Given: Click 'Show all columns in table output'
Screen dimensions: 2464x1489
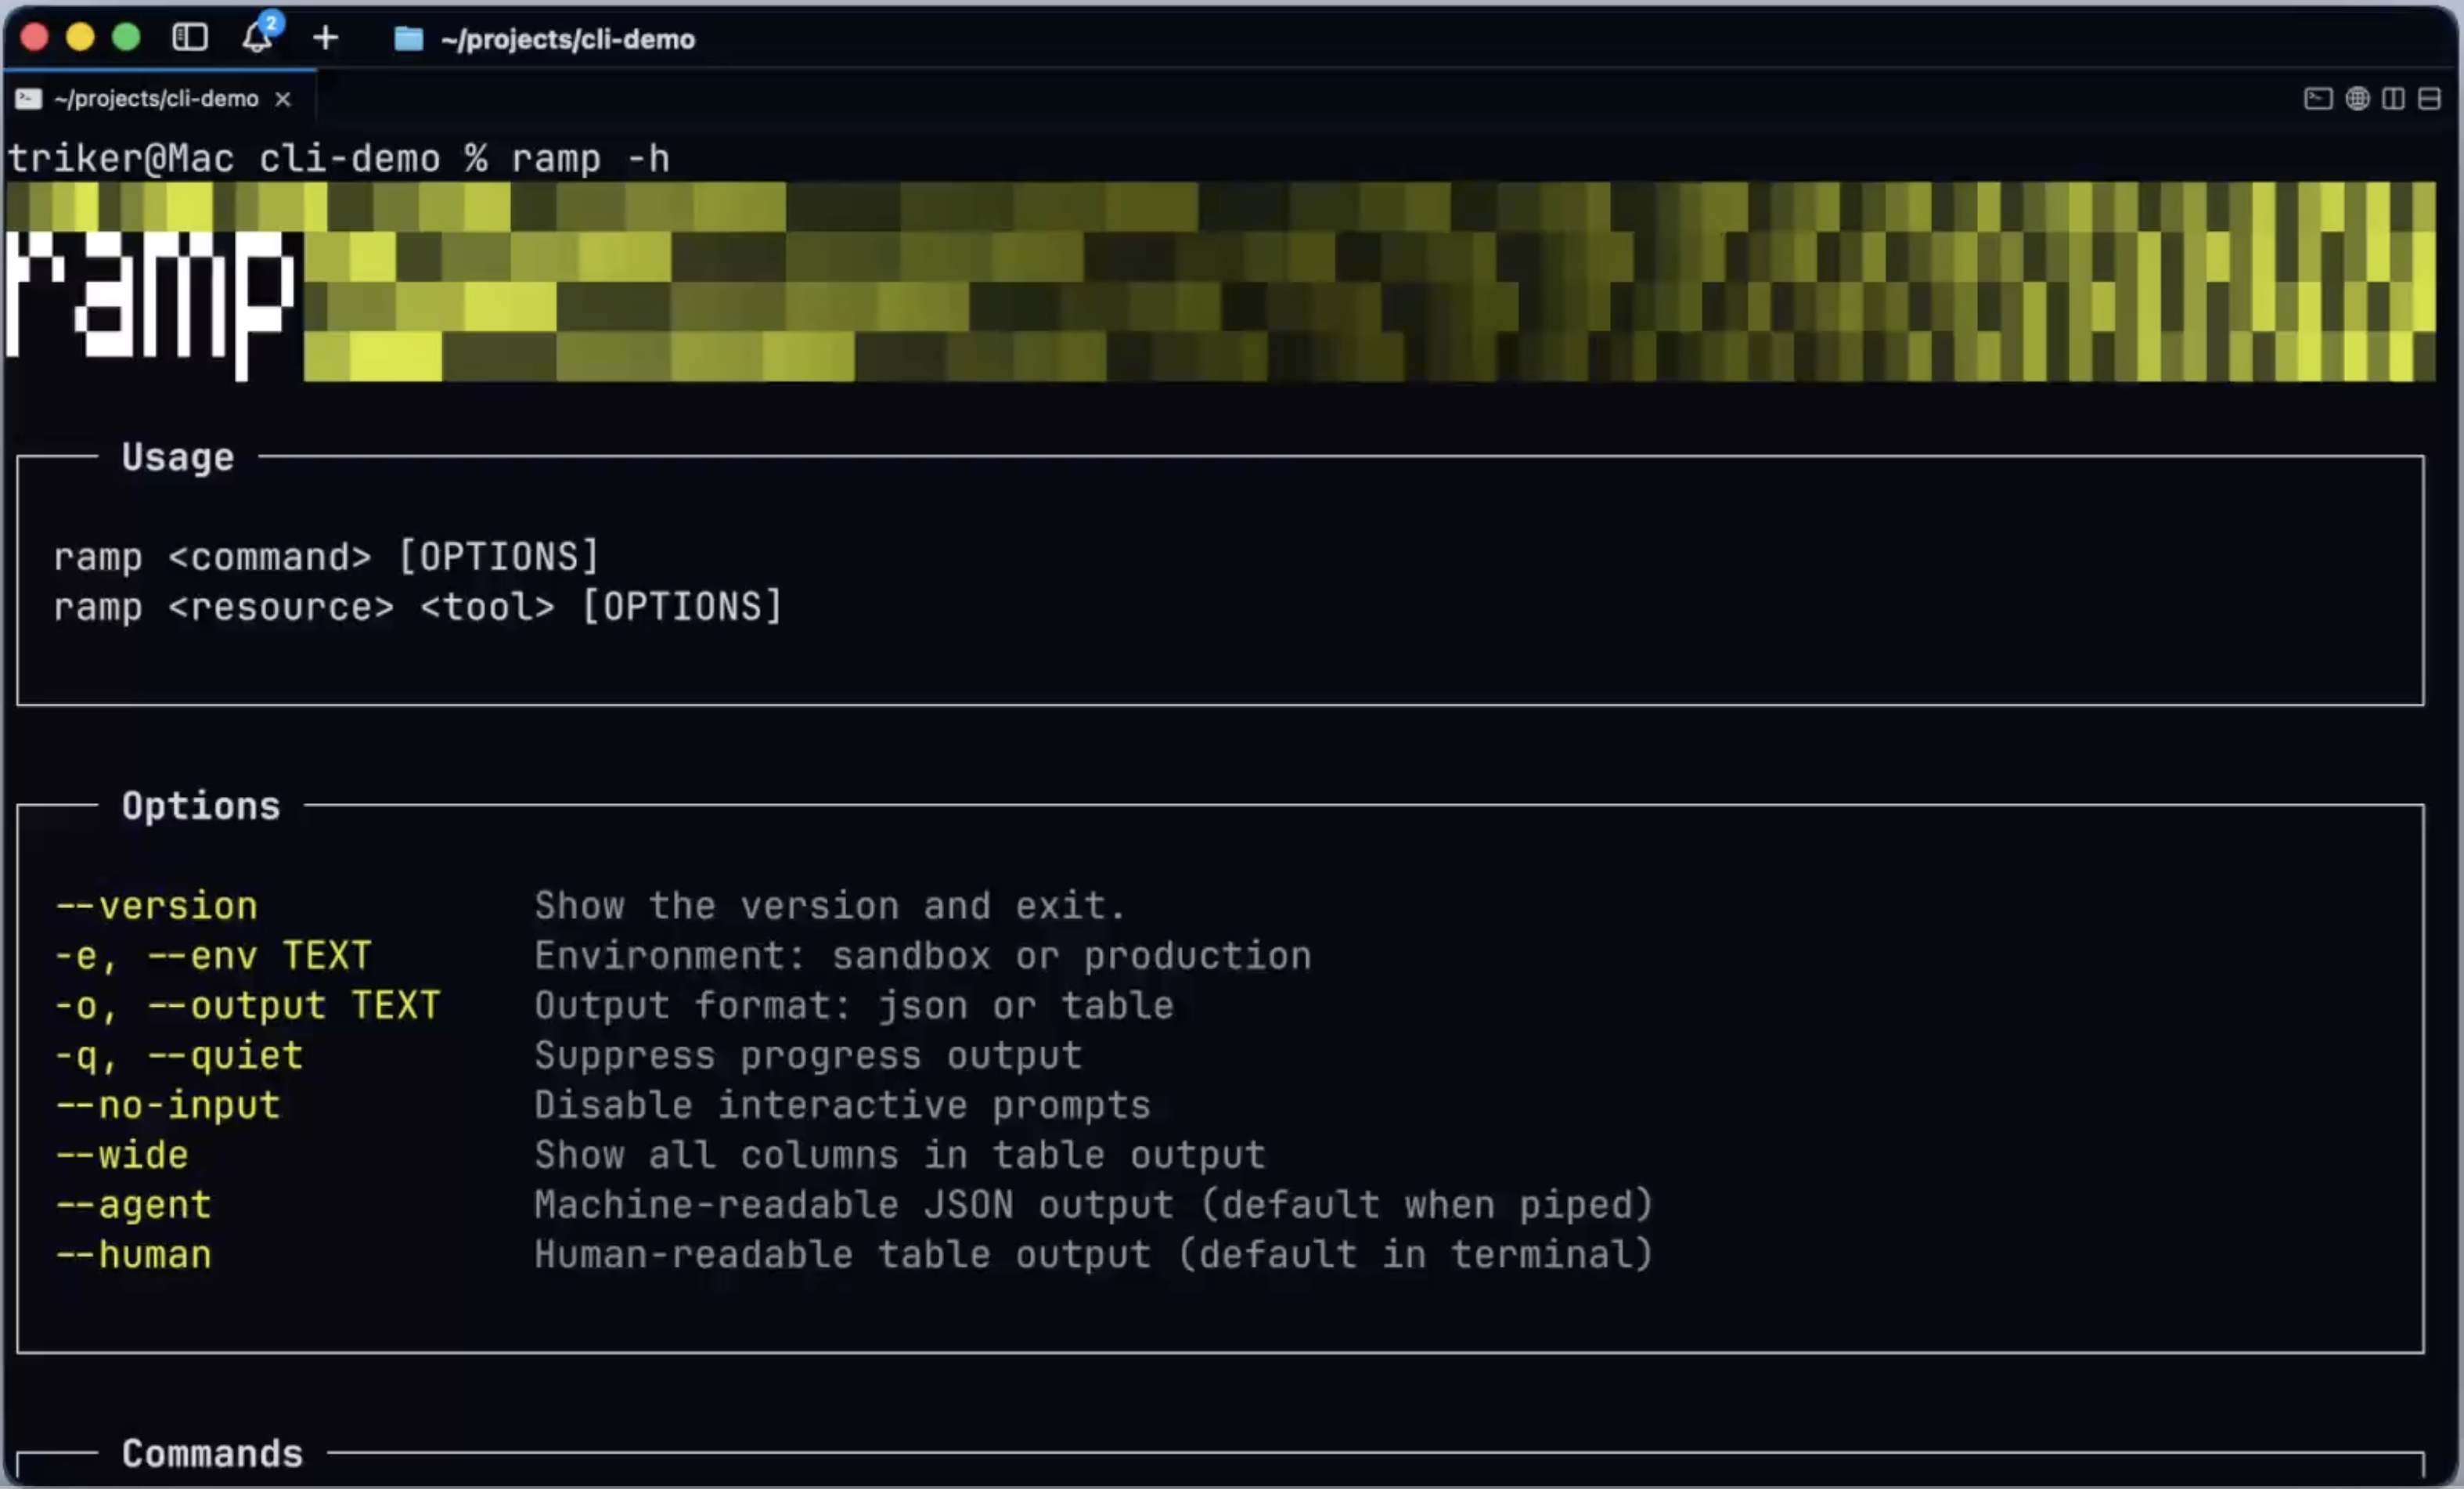Looking at the screenshot, I should tap(900, 1156).
